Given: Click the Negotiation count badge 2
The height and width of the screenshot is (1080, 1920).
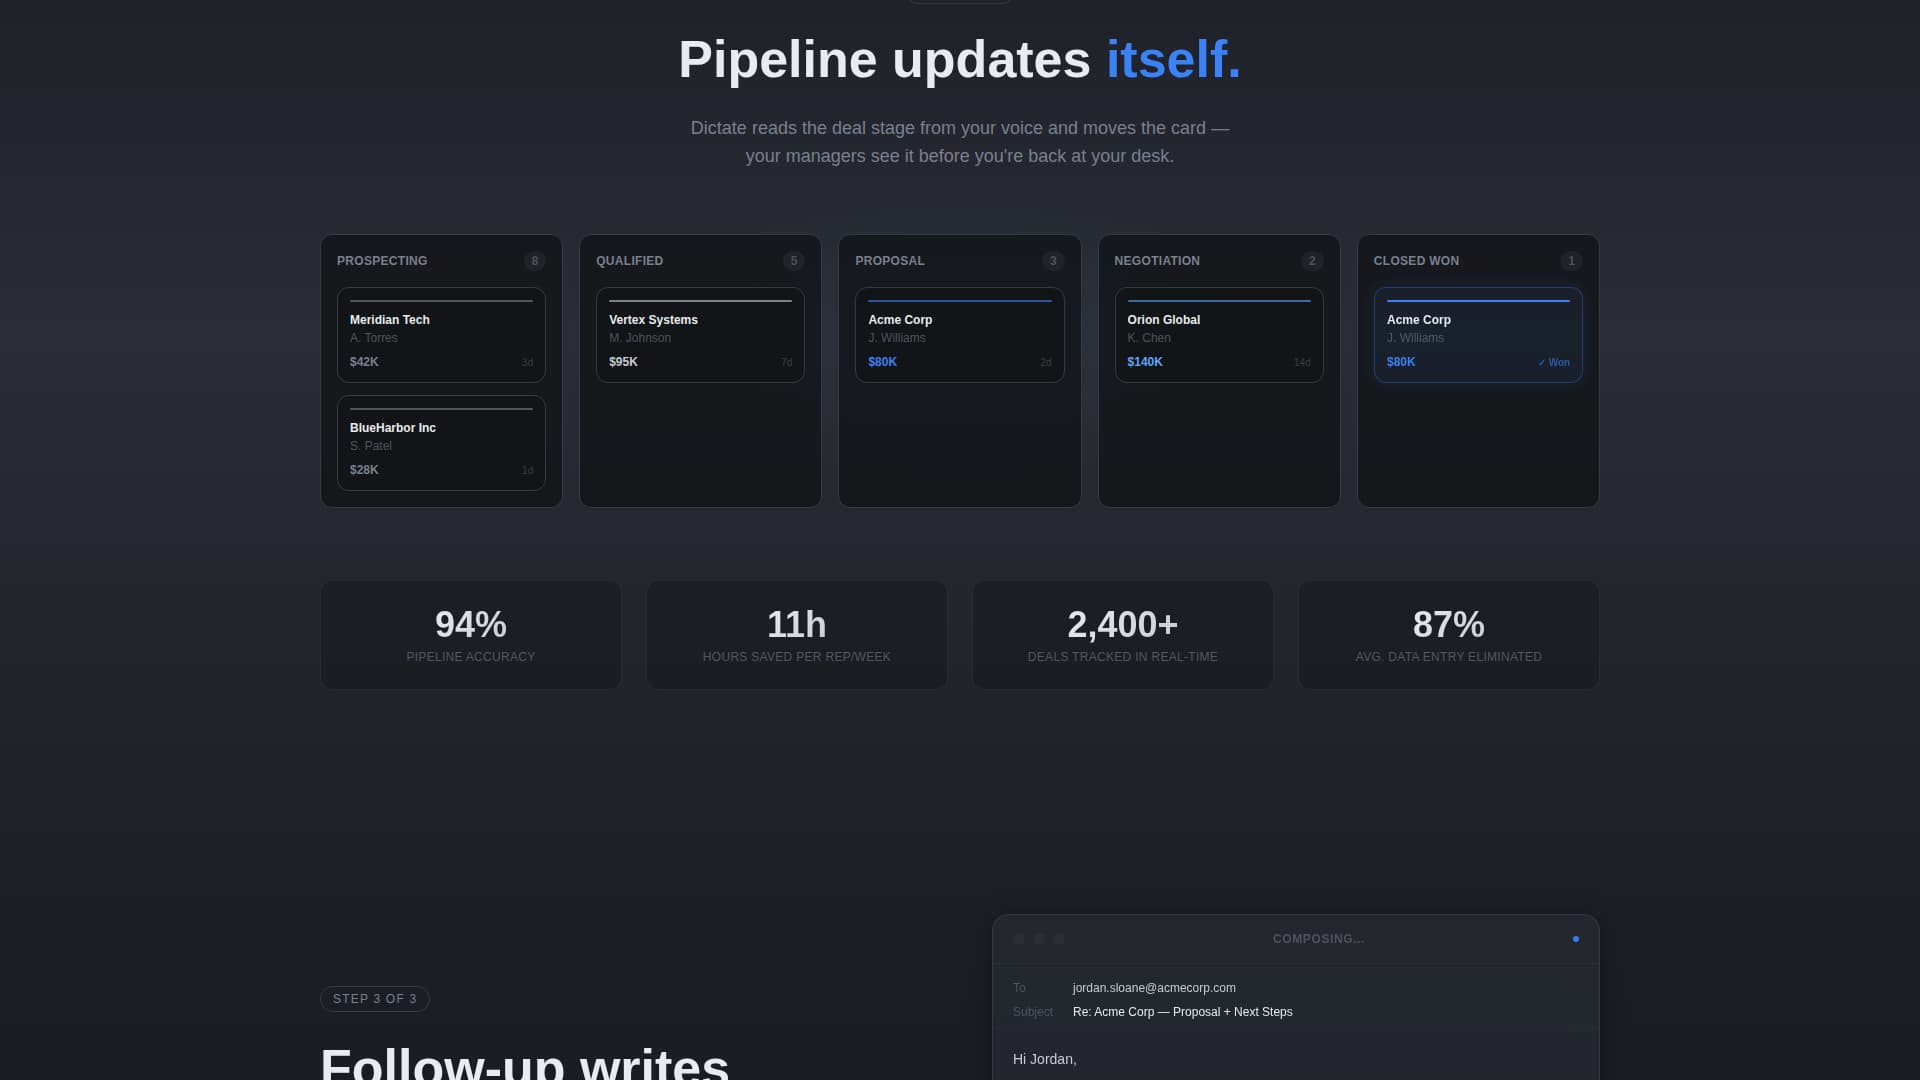Looking at the screenshot, I should click(x=1312, y=261).
